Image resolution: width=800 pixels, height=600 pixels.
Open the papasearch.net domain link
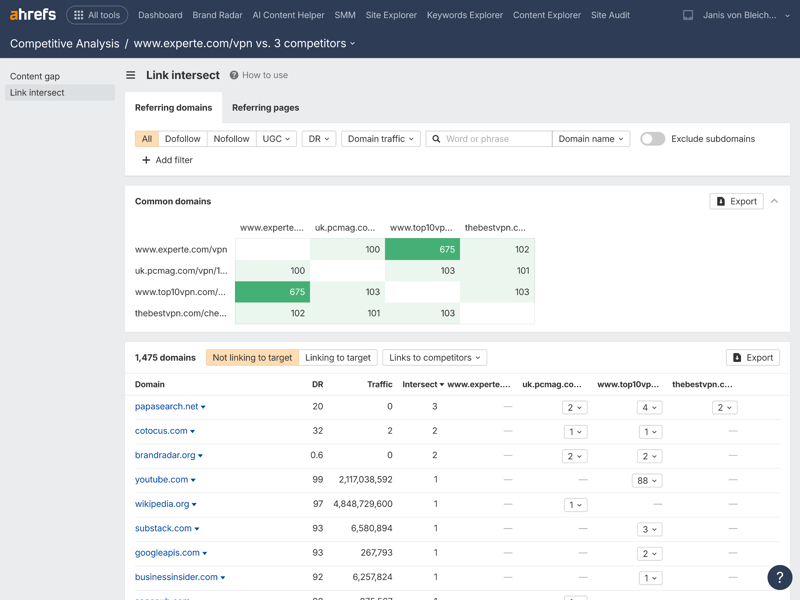[166, 407]
